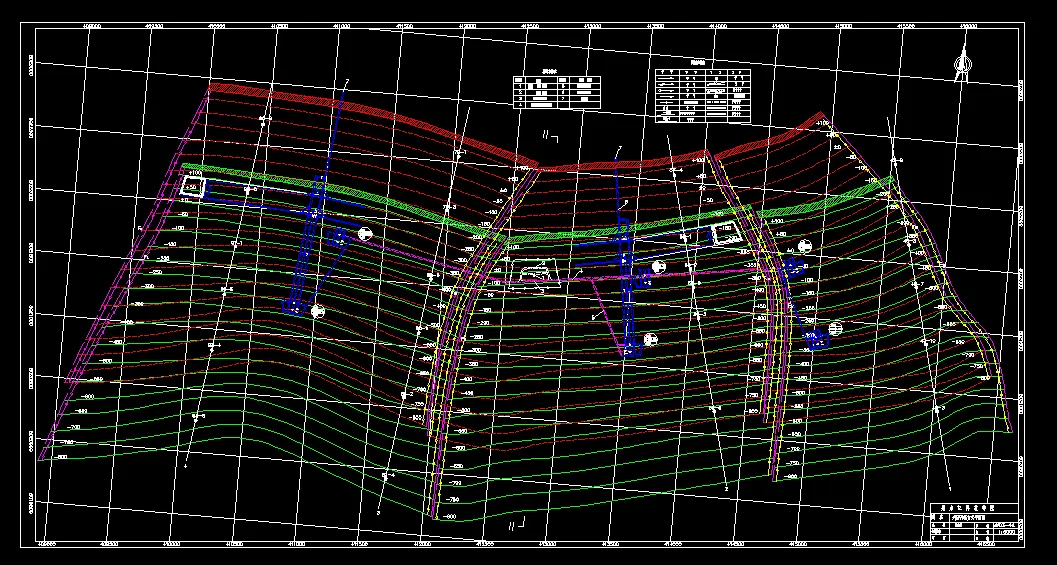Viewport: 1057px width, 565px height.
Task: Click the white trapezoid outline in the drawing center
Action: tap(534, 273)
